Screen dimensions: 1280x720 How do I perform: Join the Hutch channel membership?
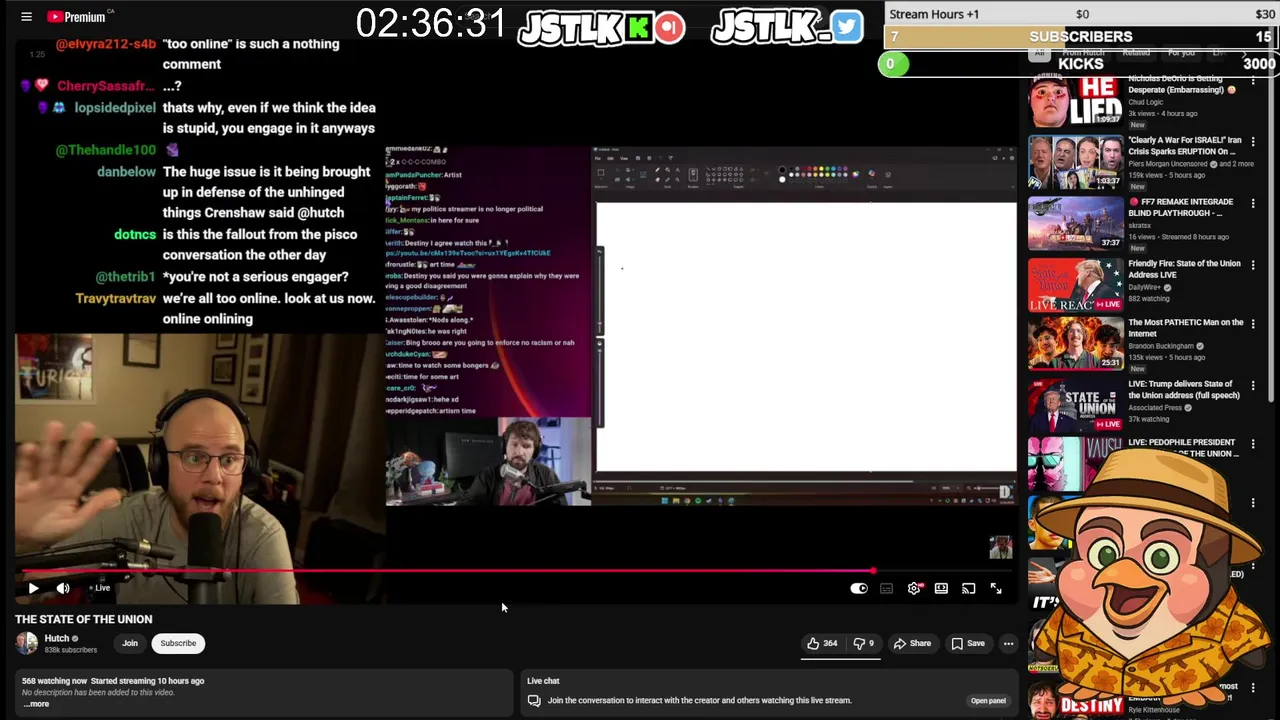click(130, 643)
